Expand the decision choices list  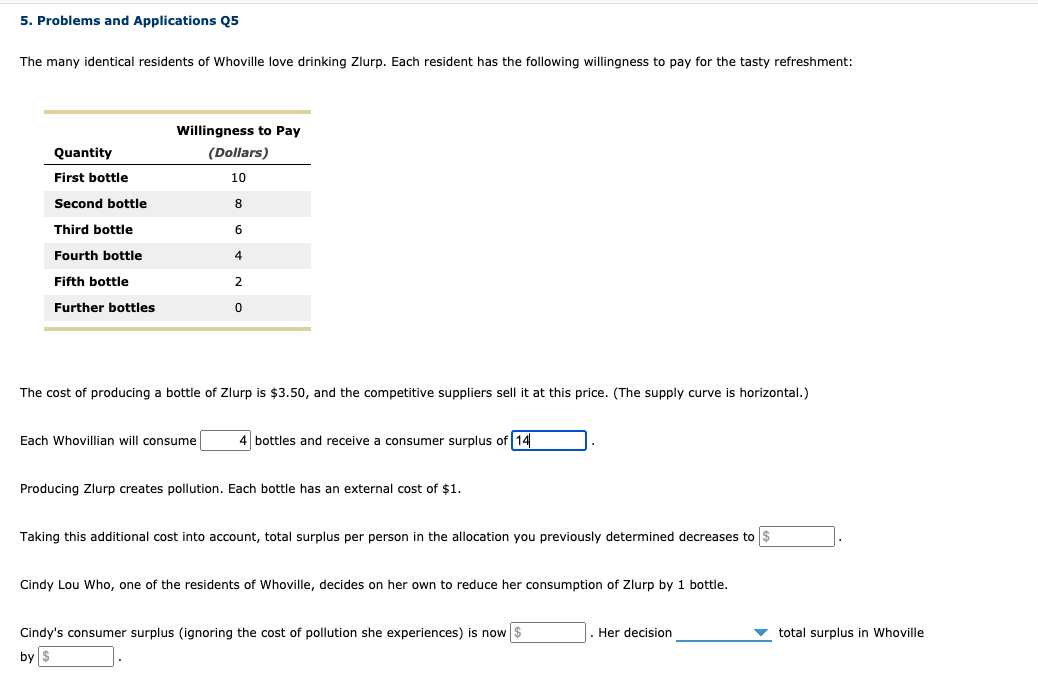tap(722, 633)
